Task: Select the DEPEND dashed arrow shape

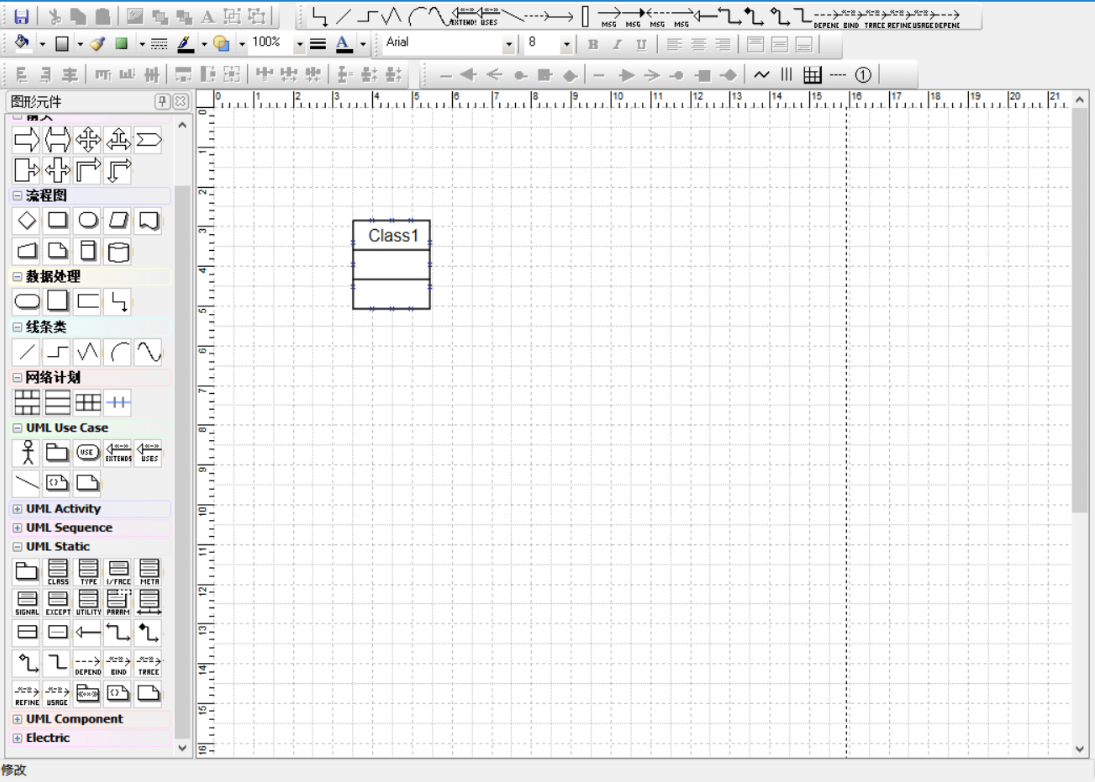Action: tap(88, 663)
